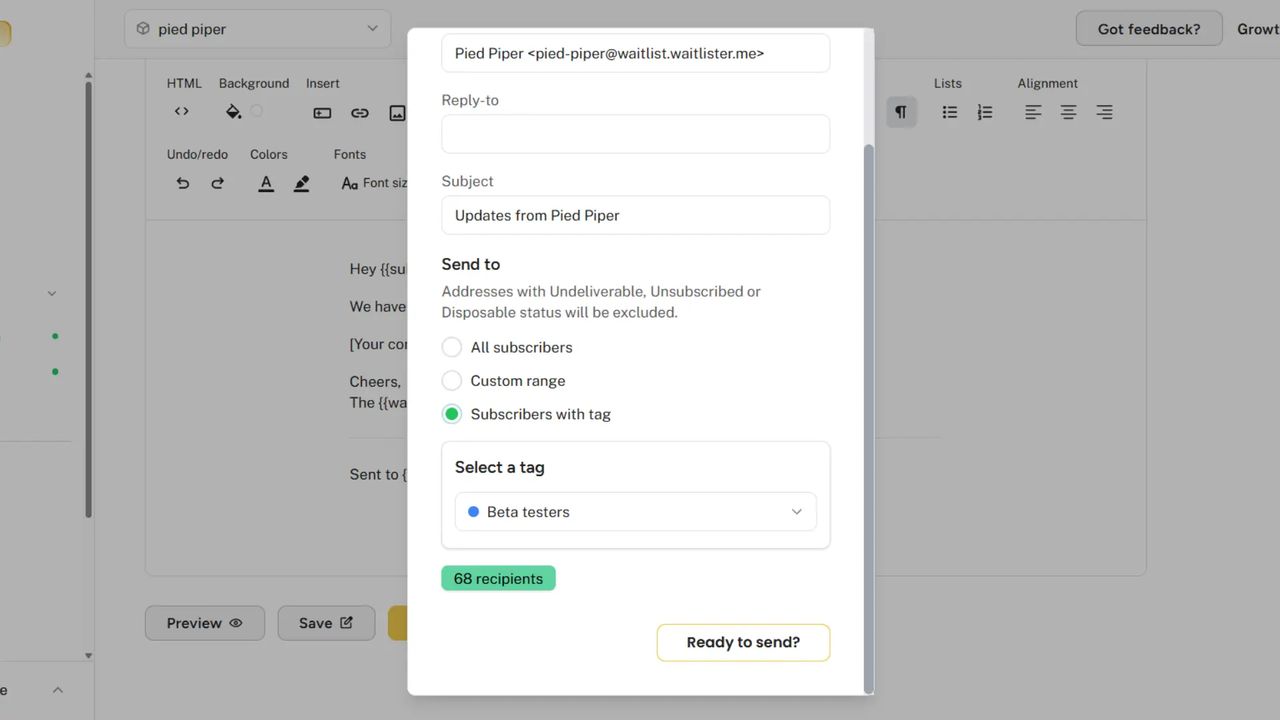1280x720 pixels.
Task: Click the insert image icon
Action: (397, 112)
